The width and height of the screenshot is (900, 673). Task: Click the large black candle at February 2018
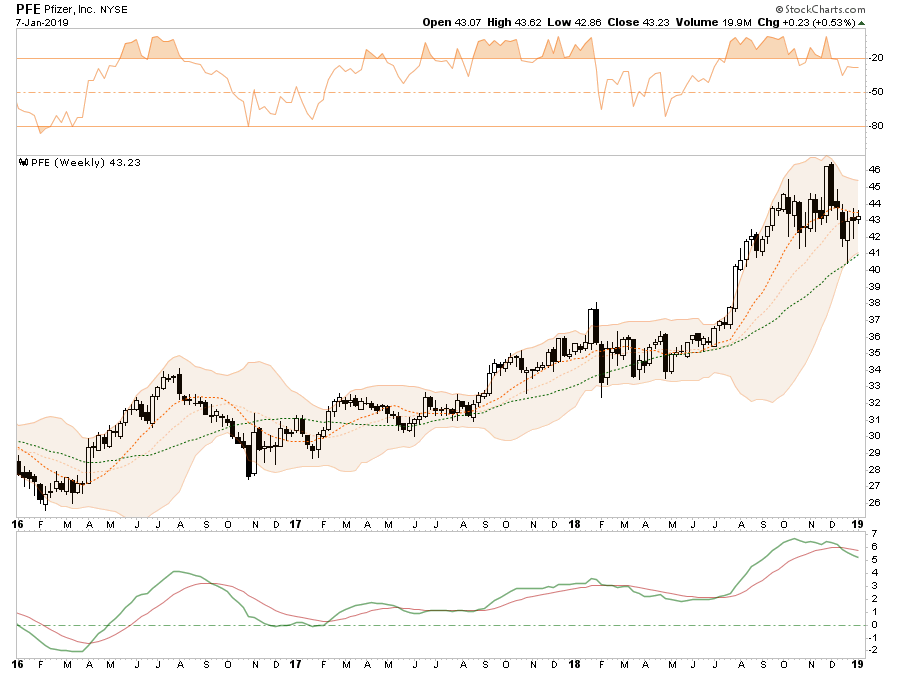click(595, 327)
